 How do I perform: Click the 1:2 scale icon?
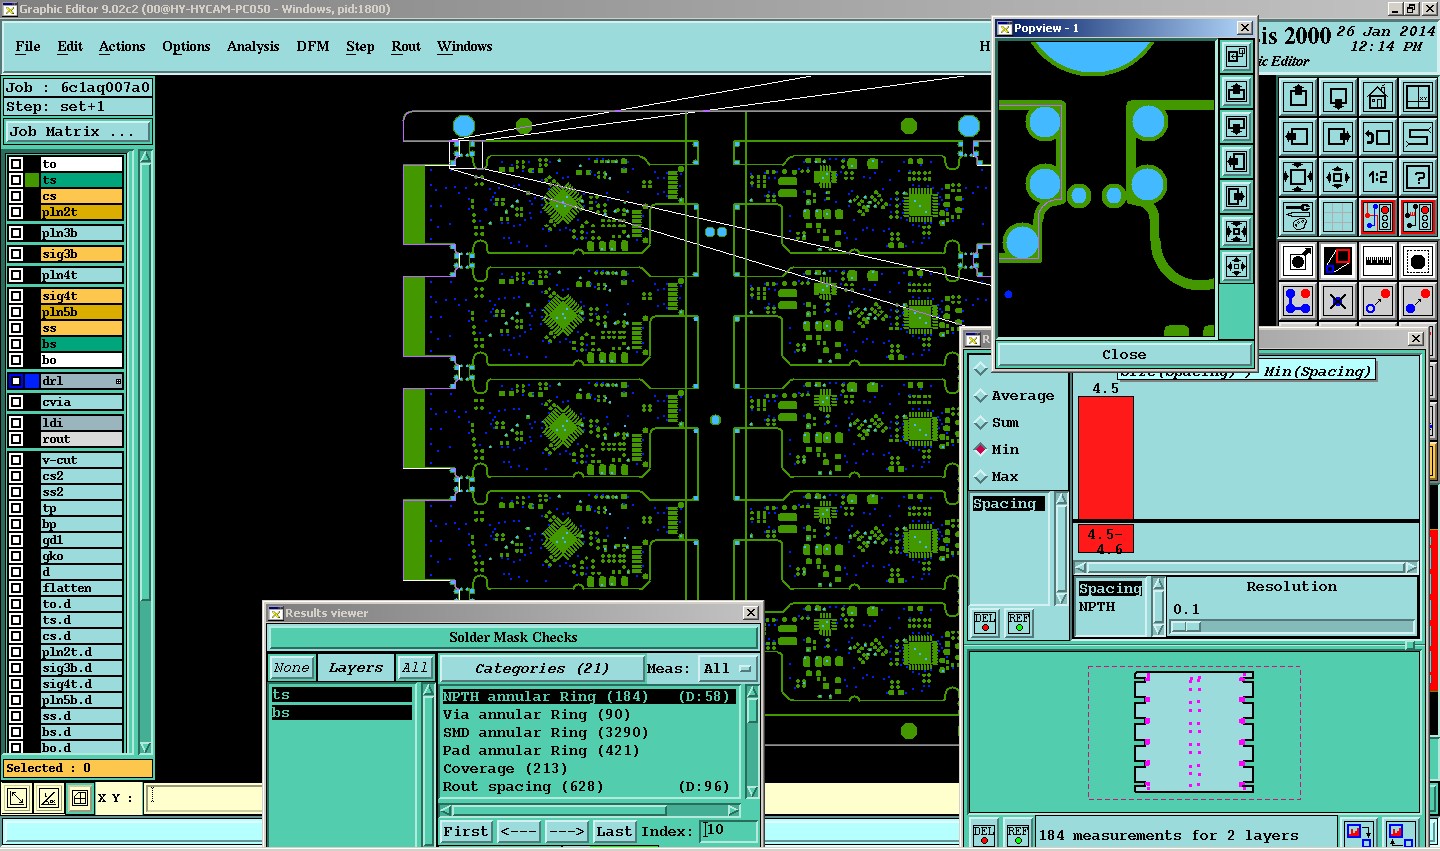point(1378,177)
